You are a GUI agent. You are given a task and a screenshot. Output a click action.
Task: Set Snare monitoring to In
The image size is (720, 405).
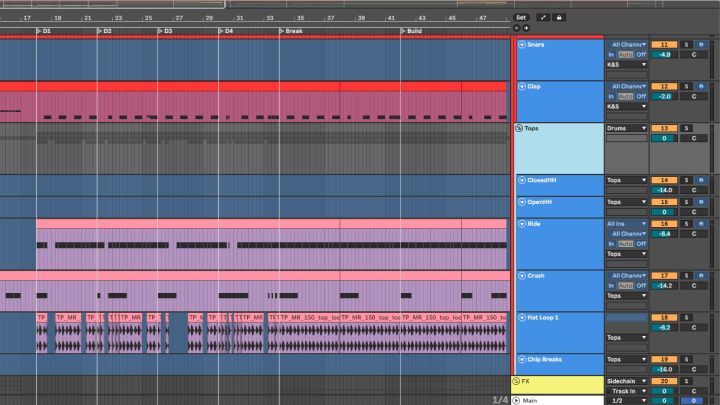(x=611, y=55)
